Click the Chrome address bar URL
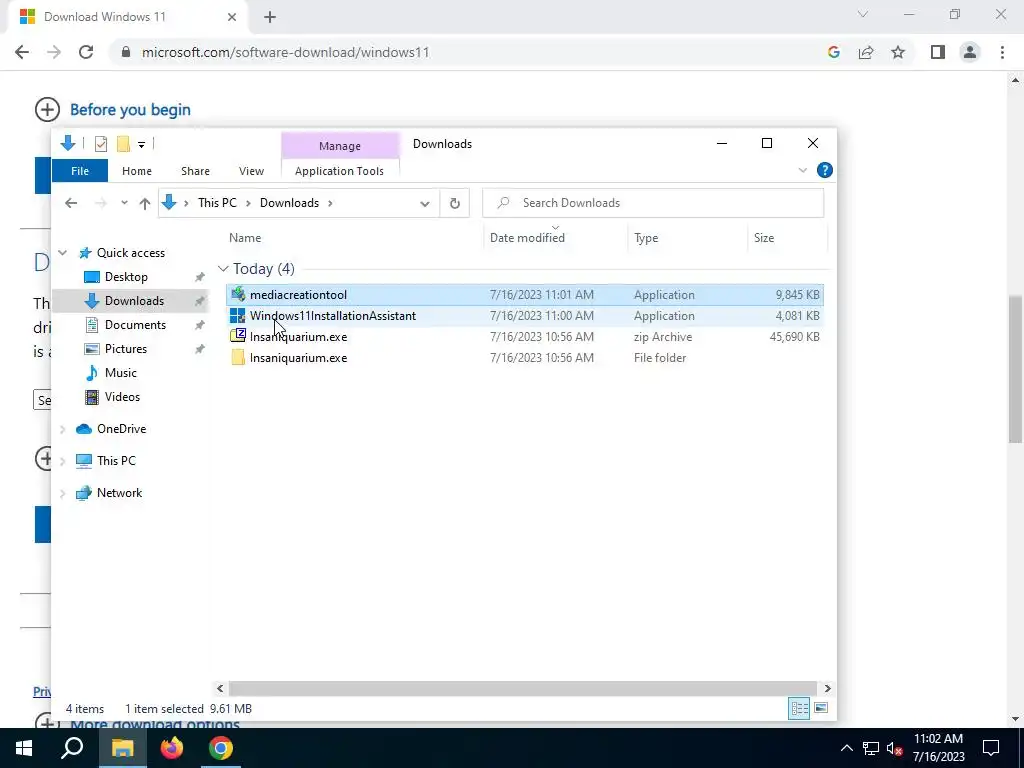This screenshot has height=768, width=1024. pyautogui.click(x=285, y=52)
